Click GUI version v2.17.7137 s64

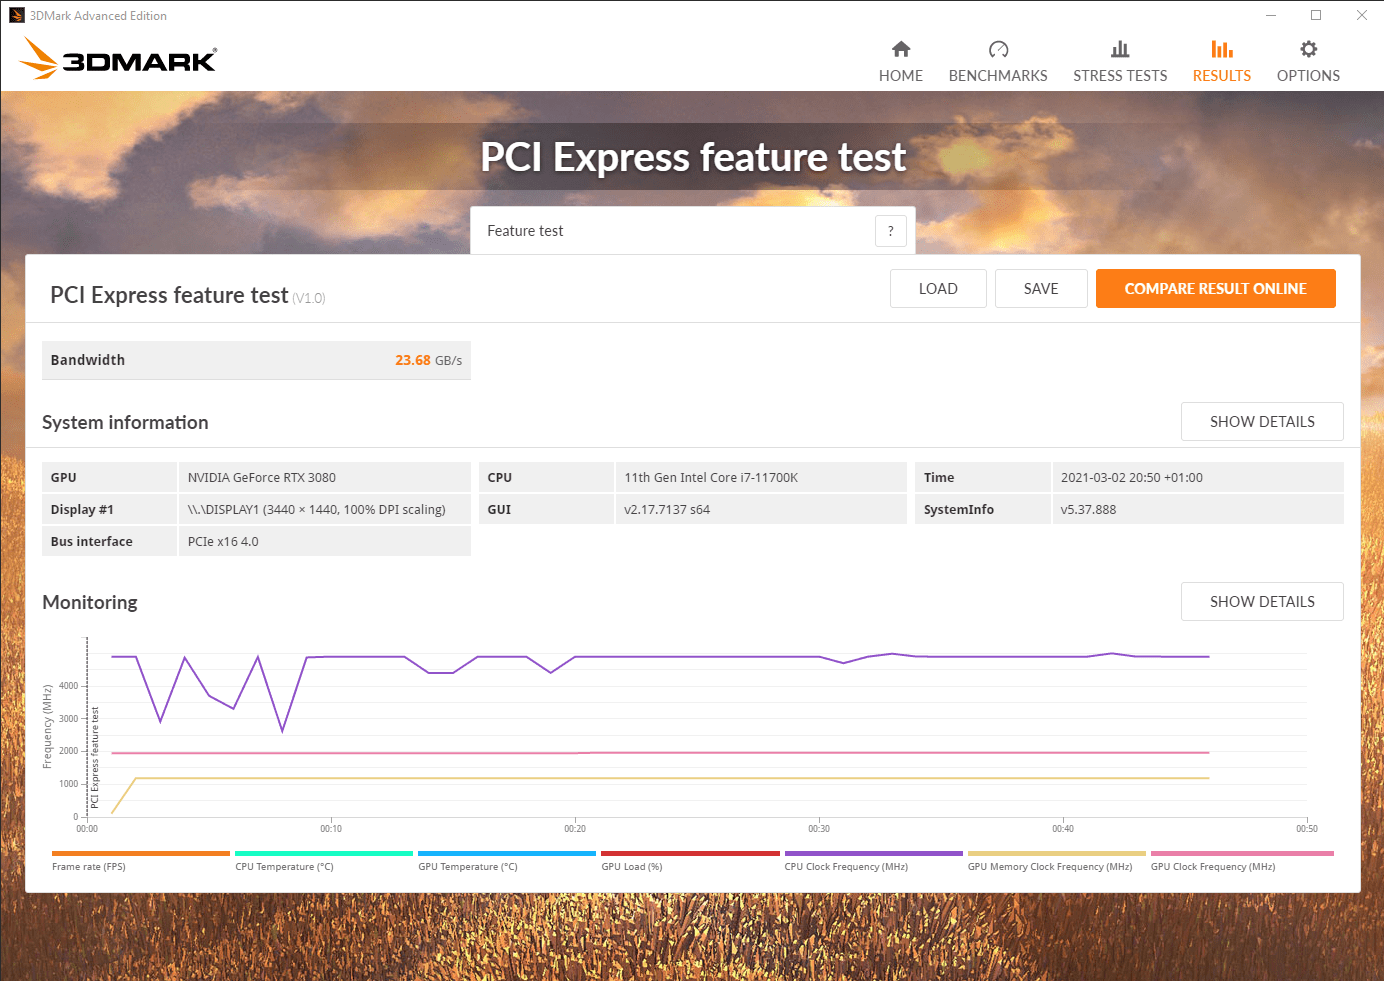click(667, 510)
